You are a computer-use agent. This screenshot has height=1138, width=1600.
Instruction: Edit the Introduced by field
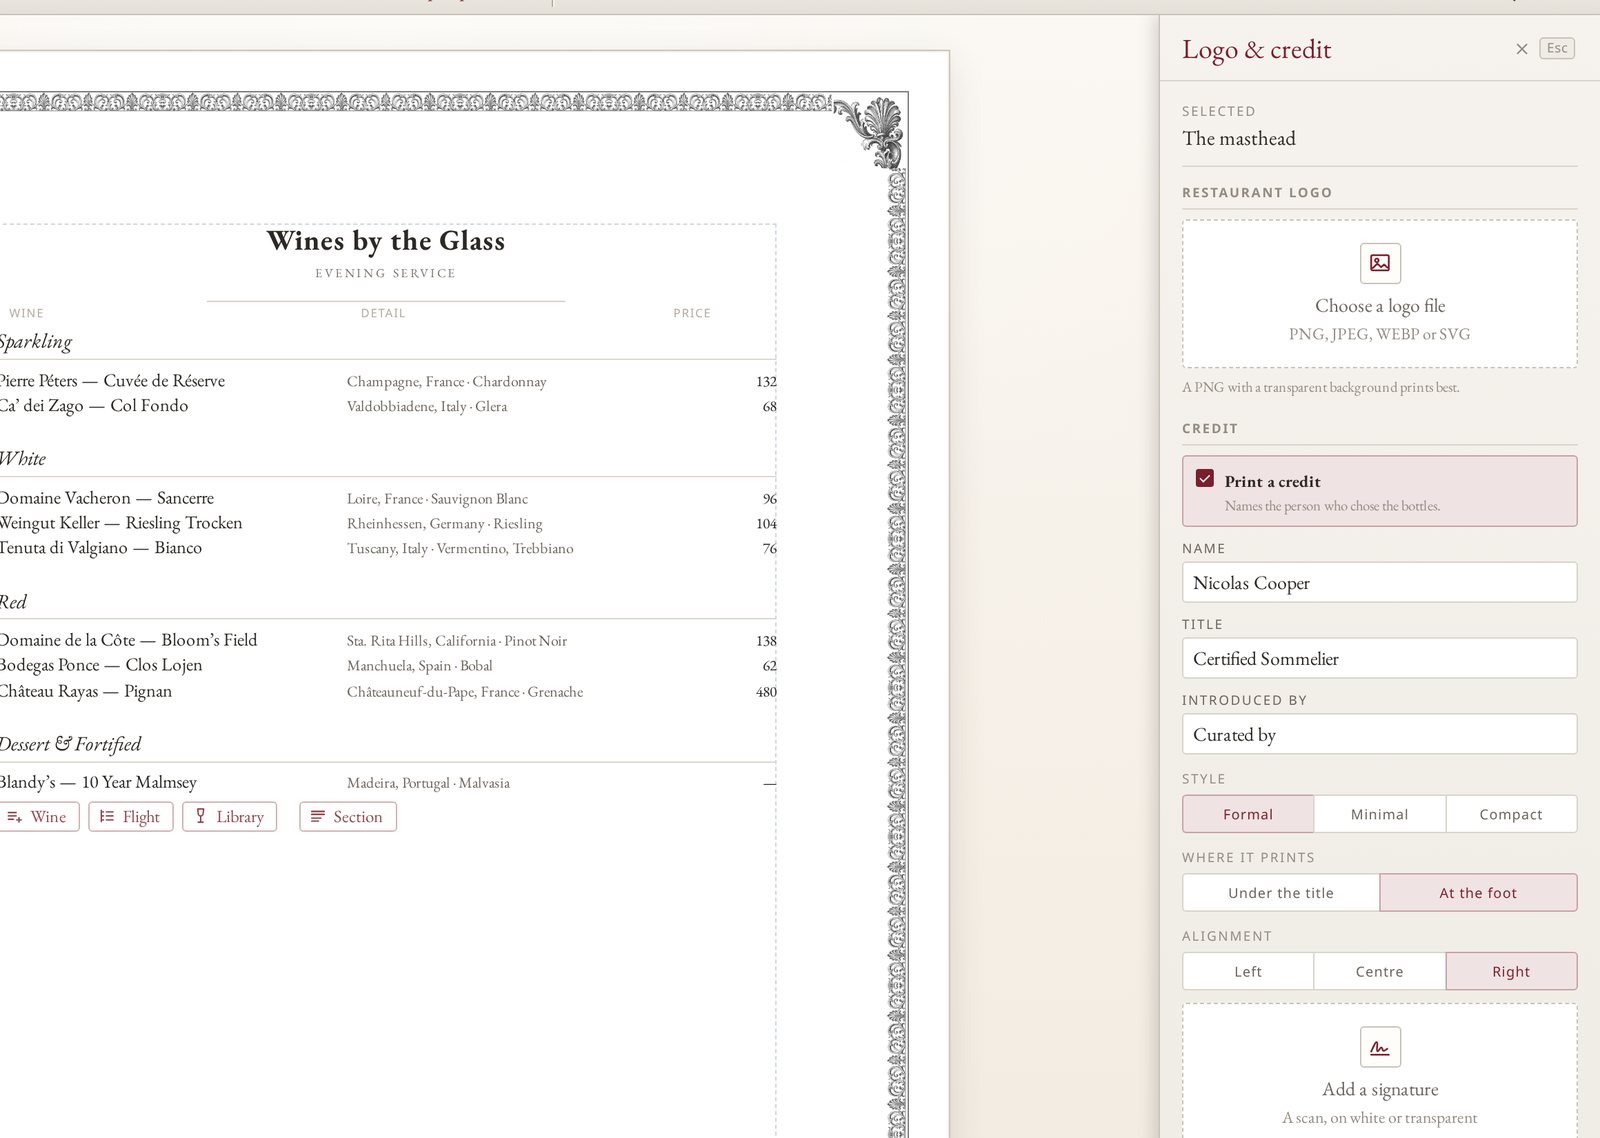click(x=1379, y=734)
